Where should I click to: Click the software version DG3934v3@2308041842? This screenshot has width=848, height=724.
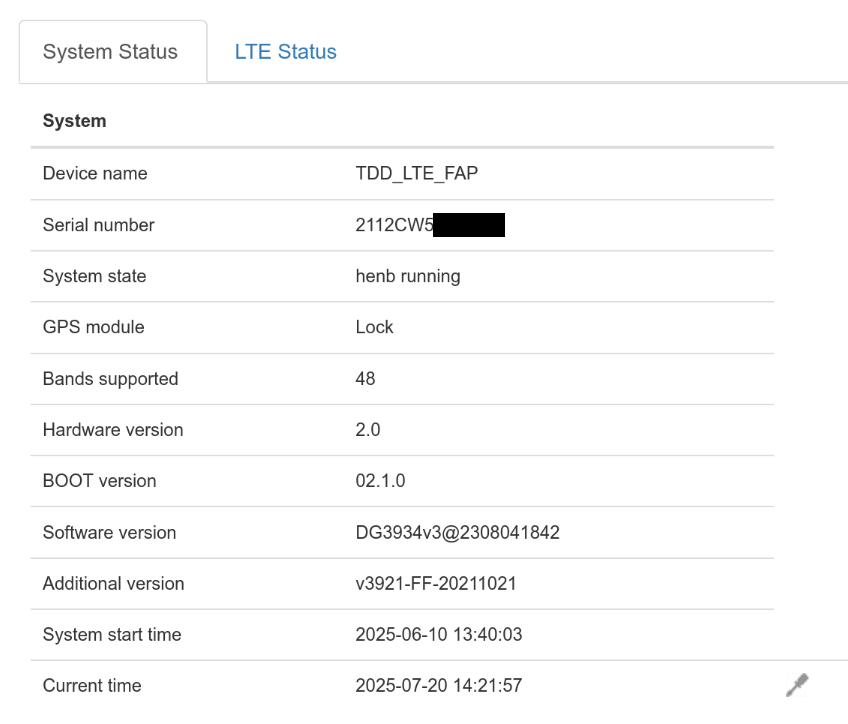pos(458,533)
